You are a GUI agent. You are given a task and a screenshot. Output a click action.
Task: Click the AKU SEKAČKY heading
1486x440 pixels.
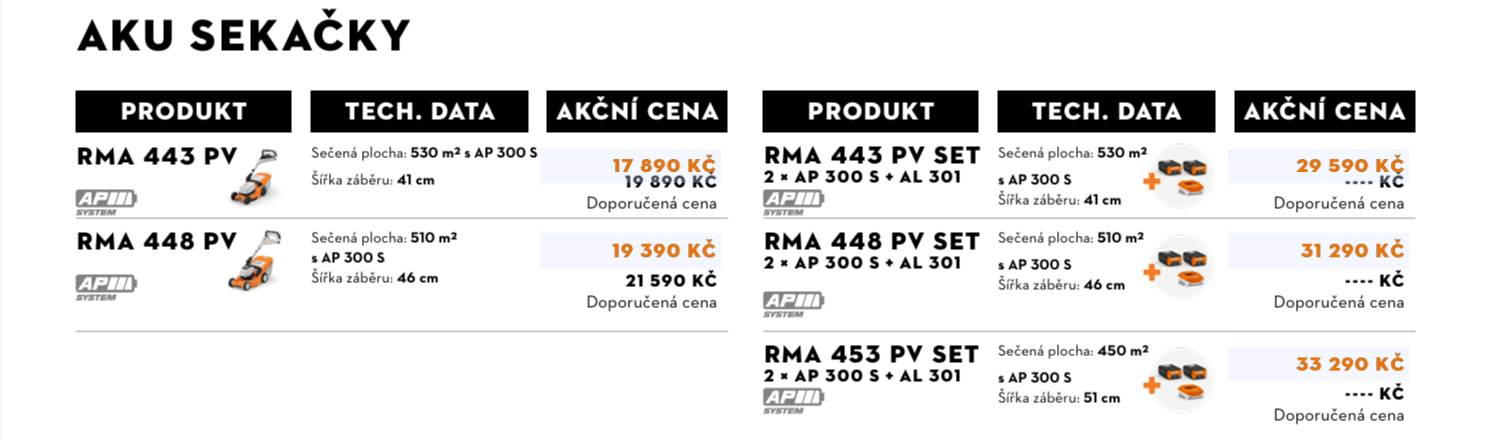click(x=244, y=36)
